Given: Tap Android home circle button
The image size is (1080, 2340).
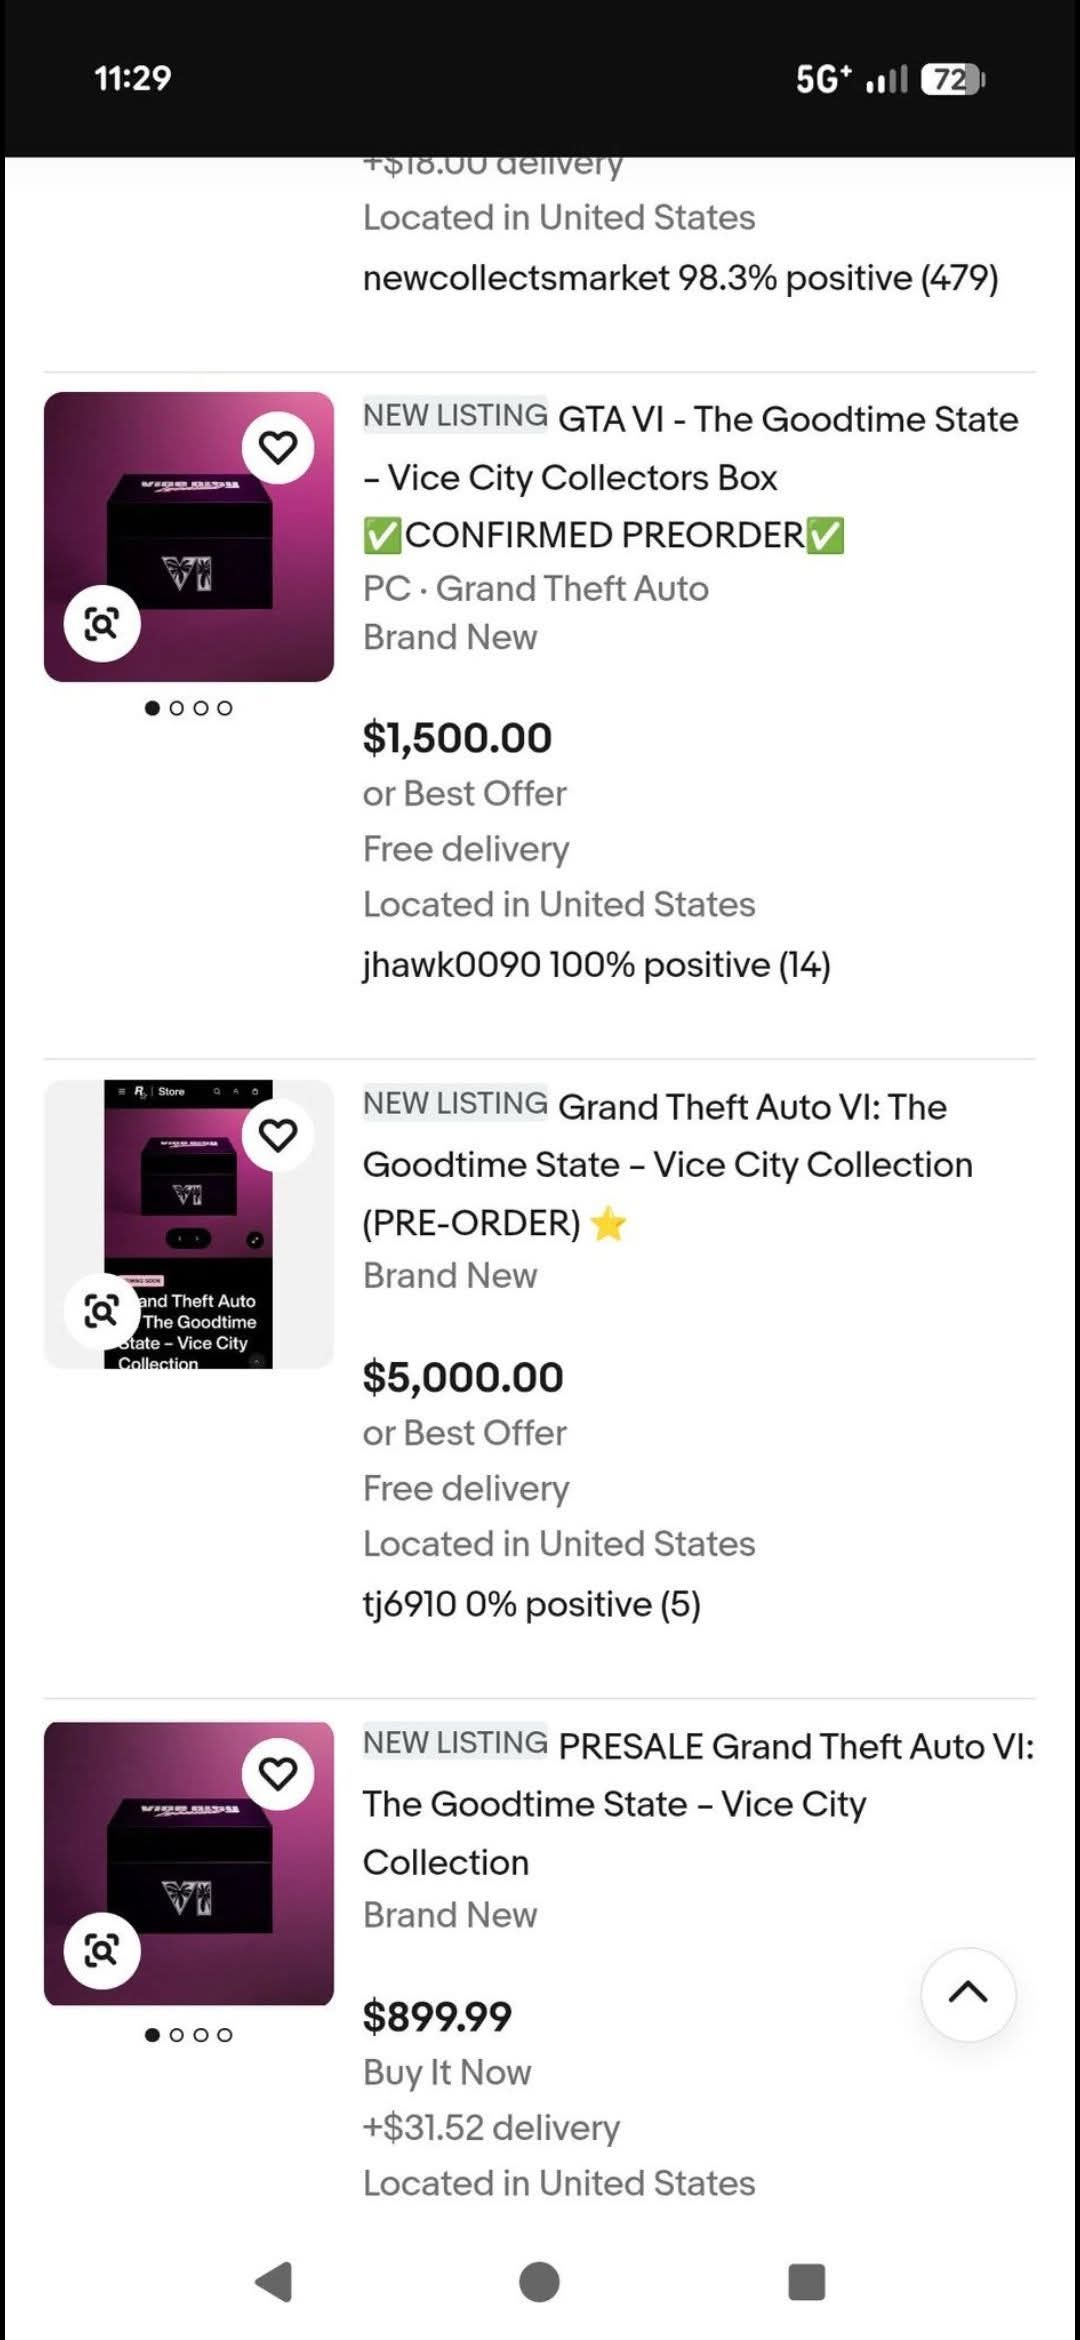Looking at the screenshot, I should (539, 2282).
